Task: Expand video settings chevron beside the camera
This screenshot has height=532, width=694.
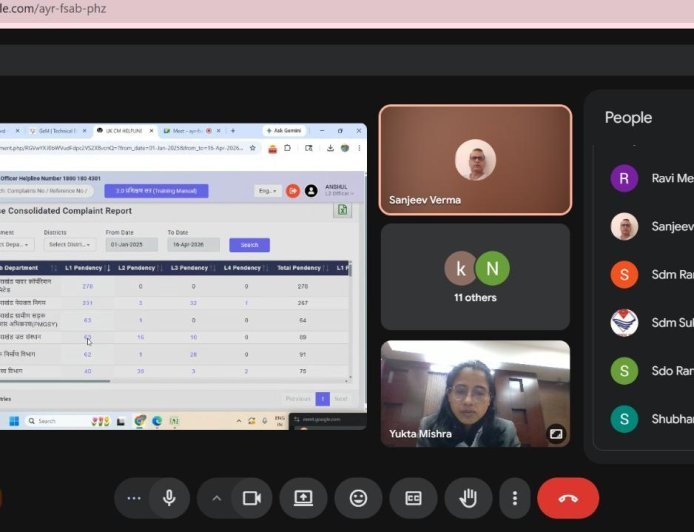Action: 216,498
